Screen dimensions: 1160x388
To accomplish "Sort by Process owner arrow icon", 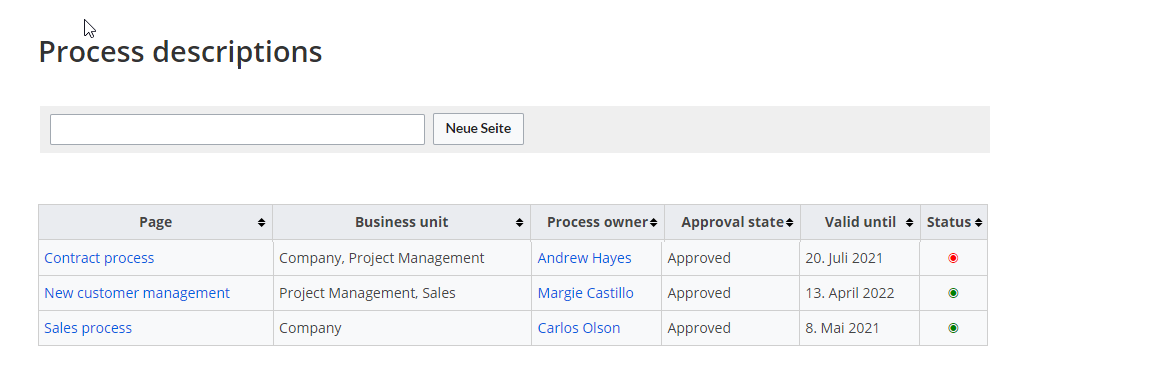I will [x=653, y=222].
